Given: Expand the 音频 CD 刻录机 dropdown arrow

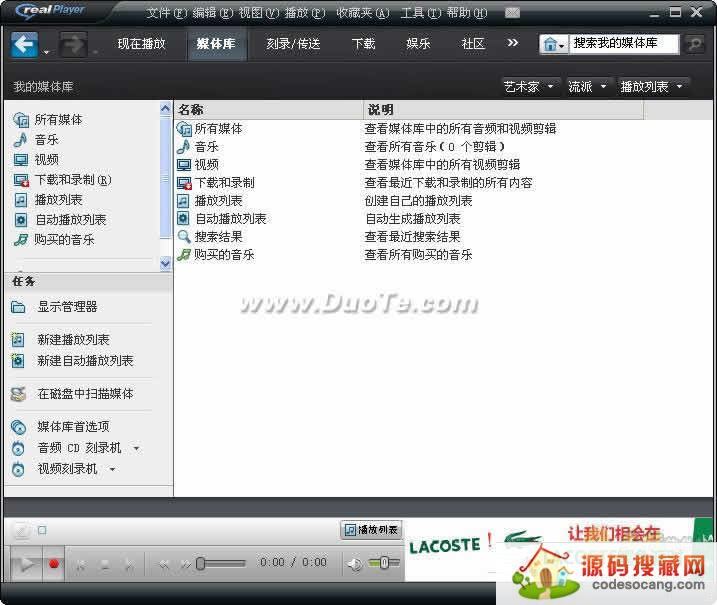Looking at the screenshot, I should (137, 448).
